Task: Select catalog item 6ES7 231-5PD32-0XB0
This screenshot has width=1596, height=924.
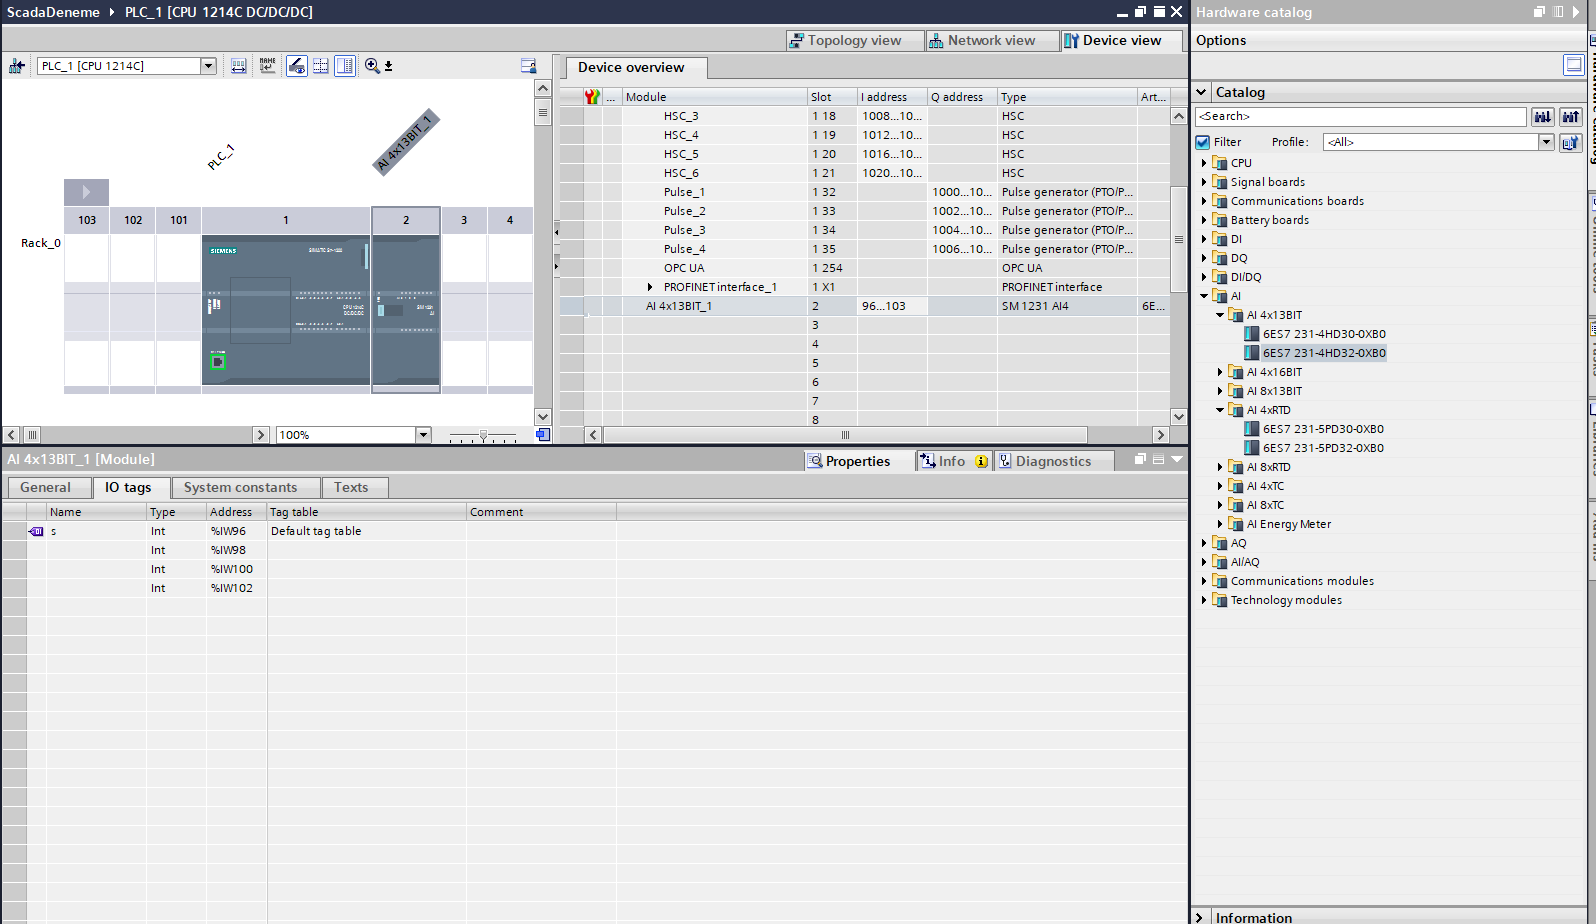Action: tap(1324, 448)
